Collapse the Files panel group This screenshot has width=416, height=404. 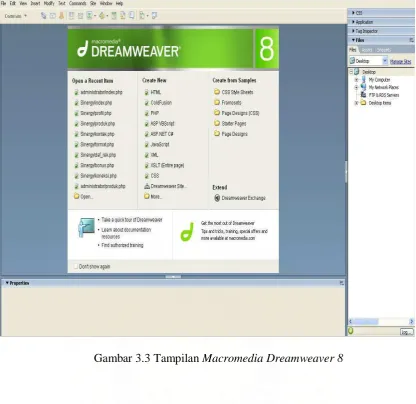pyautogui.click(x=353, y=40)
